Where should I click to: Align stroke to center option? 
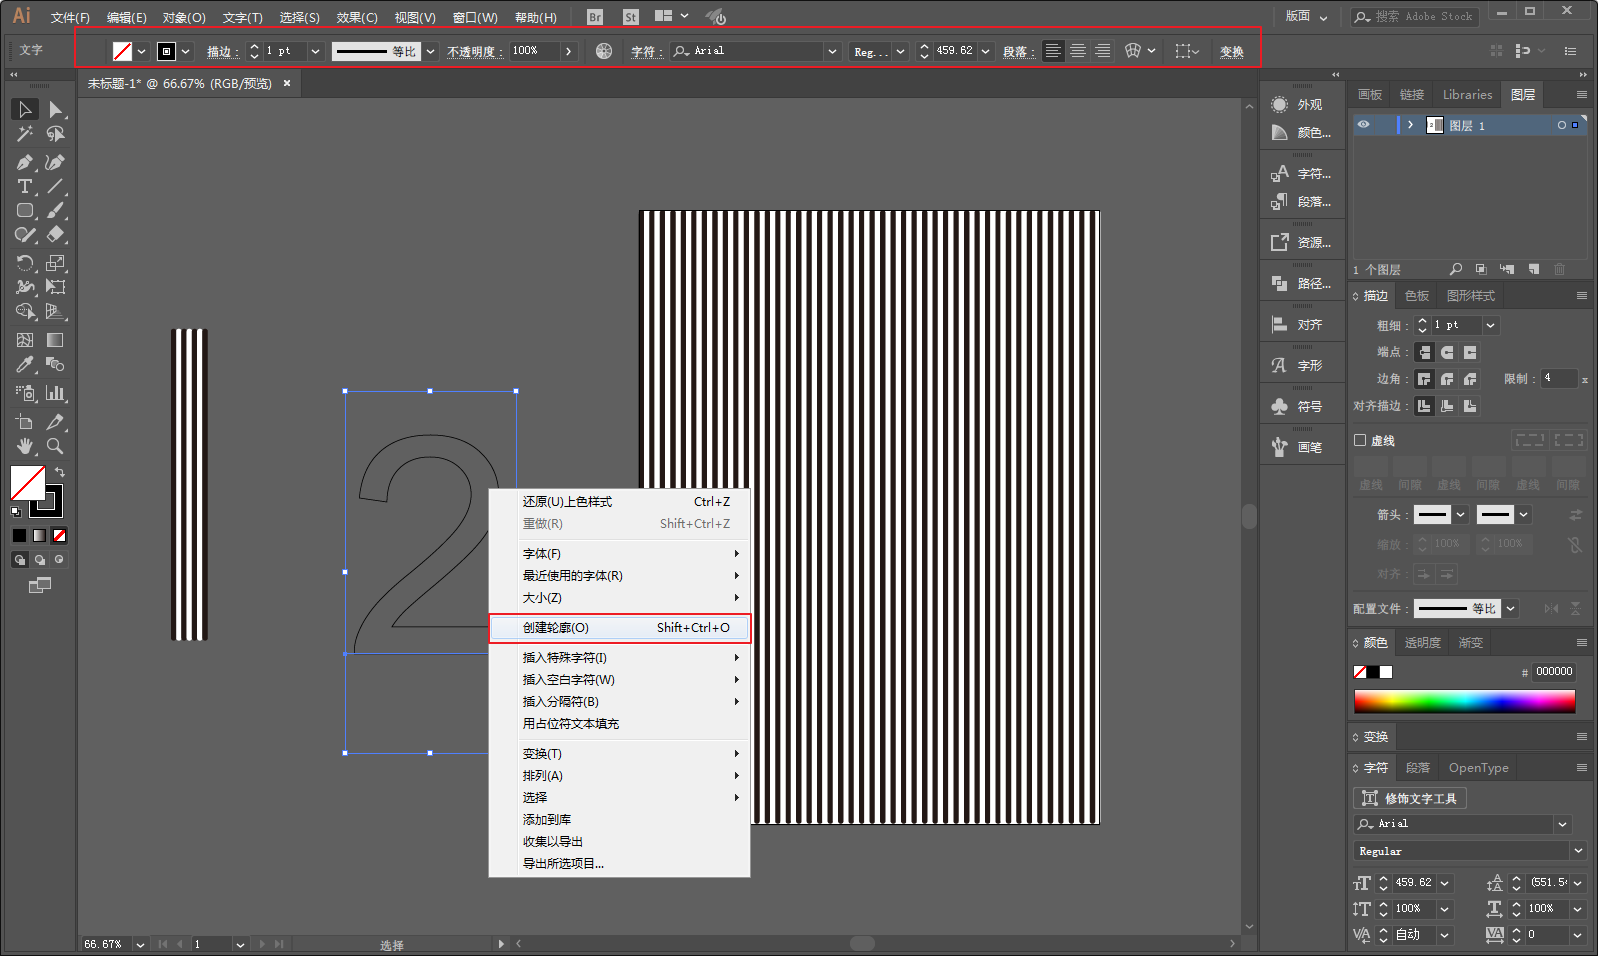click(x=1424, y=406)
